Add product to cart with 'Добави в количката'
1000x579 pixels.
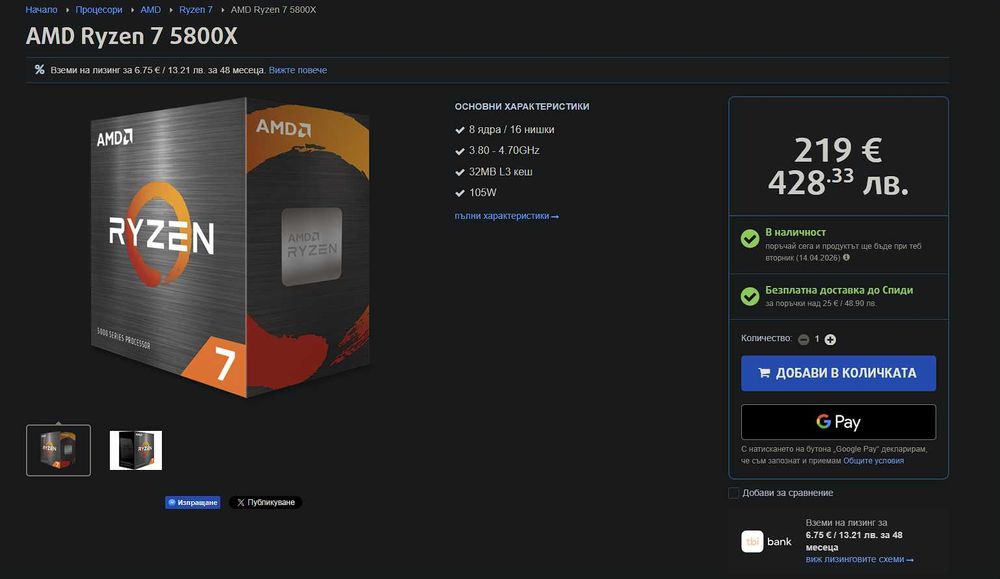point(838,373)
